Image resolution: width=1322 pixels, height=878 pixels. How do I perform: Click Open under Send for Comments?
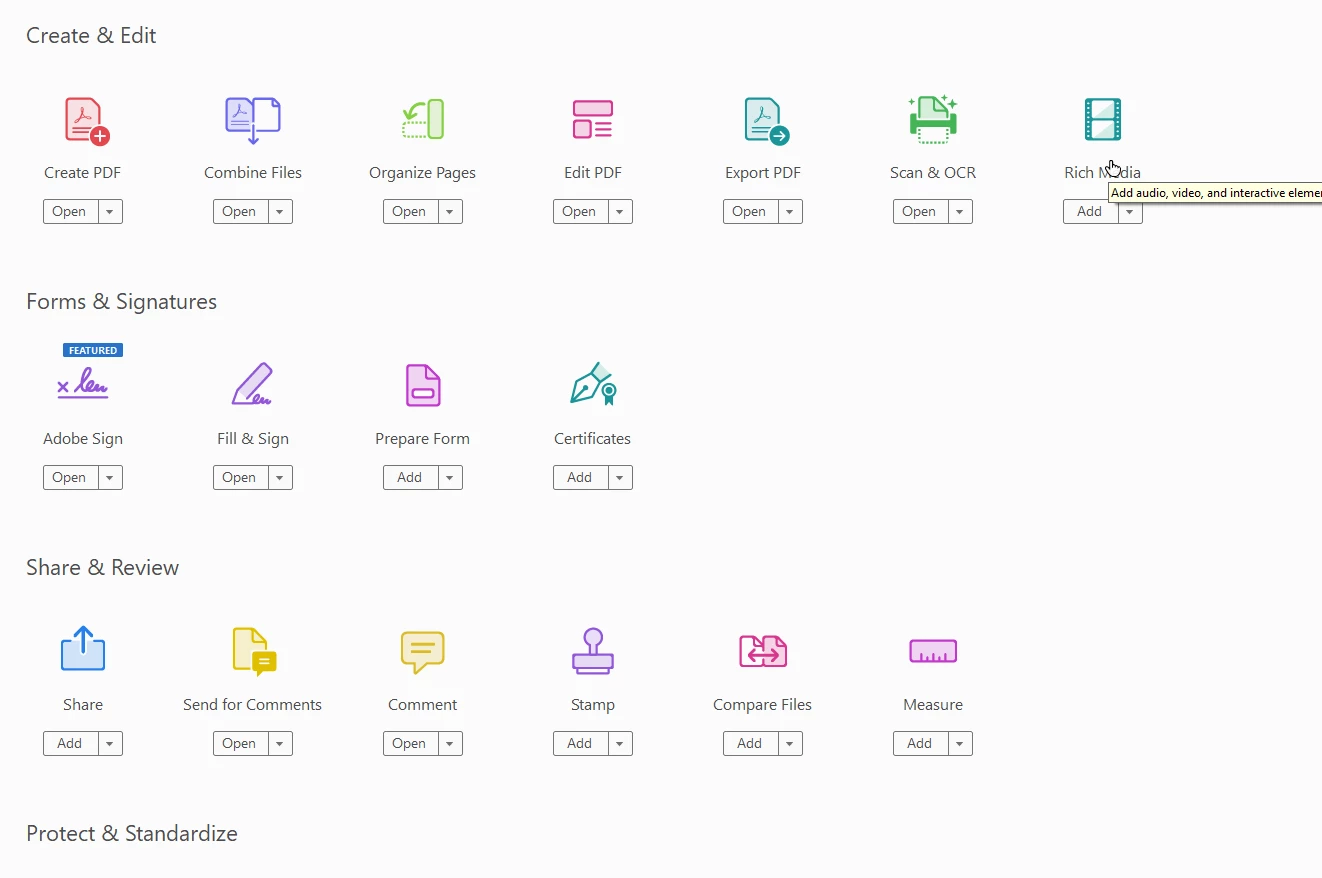coord(240,743)
